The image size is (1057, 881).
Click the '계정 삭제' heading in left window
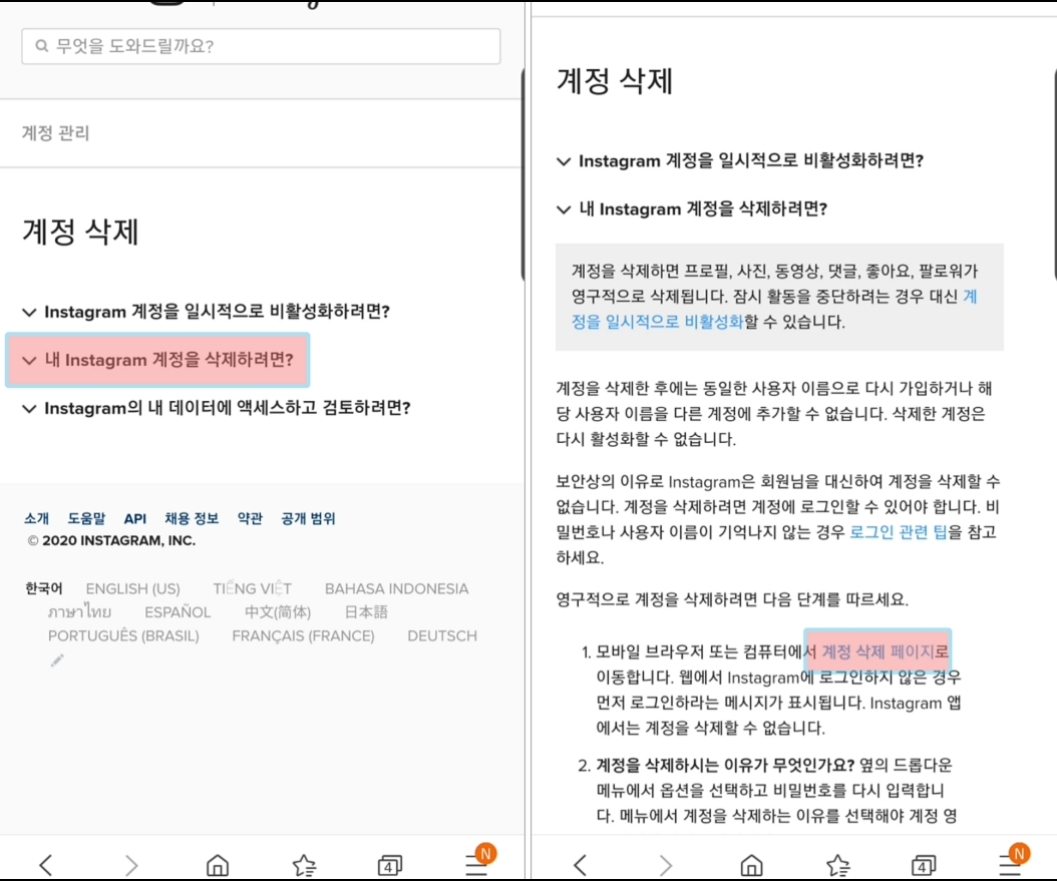[80, 232]
